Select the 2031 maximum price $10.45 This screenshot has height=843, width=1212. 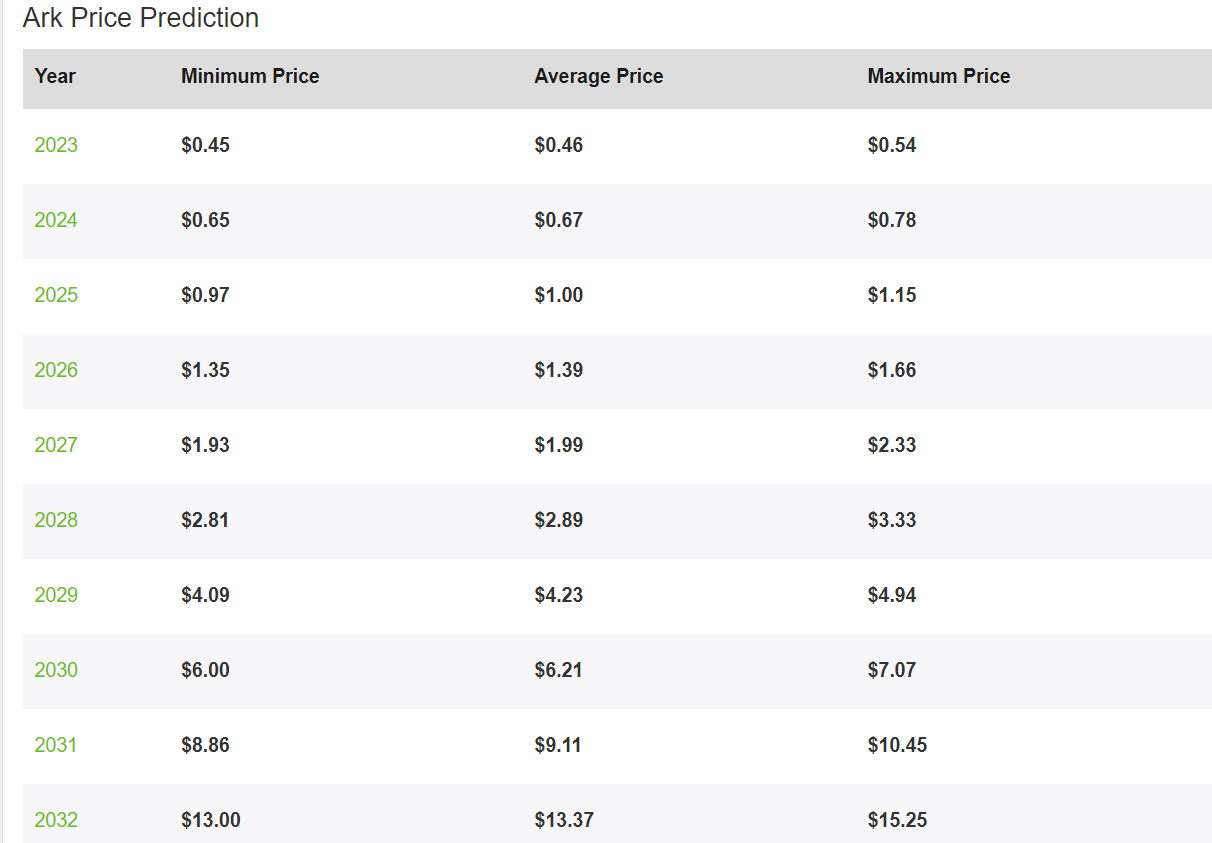pos(897,745)
